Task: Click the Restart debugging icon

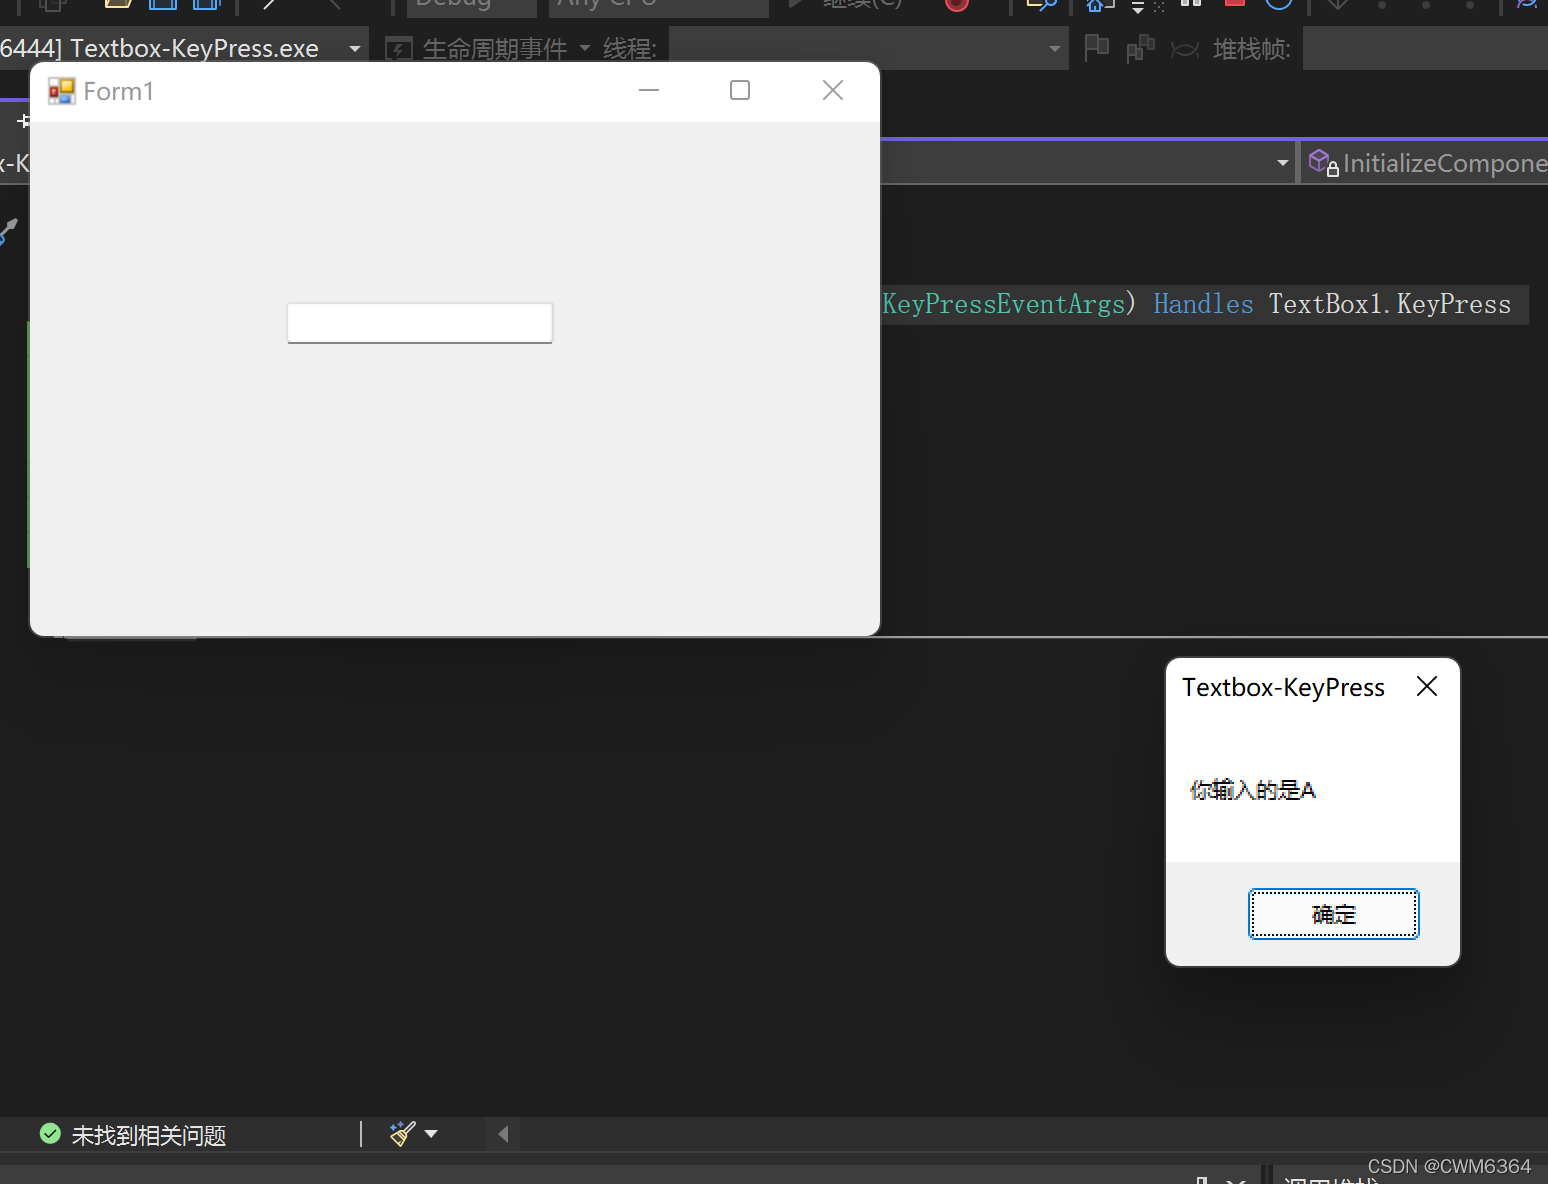Action: (x=1279, y=6)
